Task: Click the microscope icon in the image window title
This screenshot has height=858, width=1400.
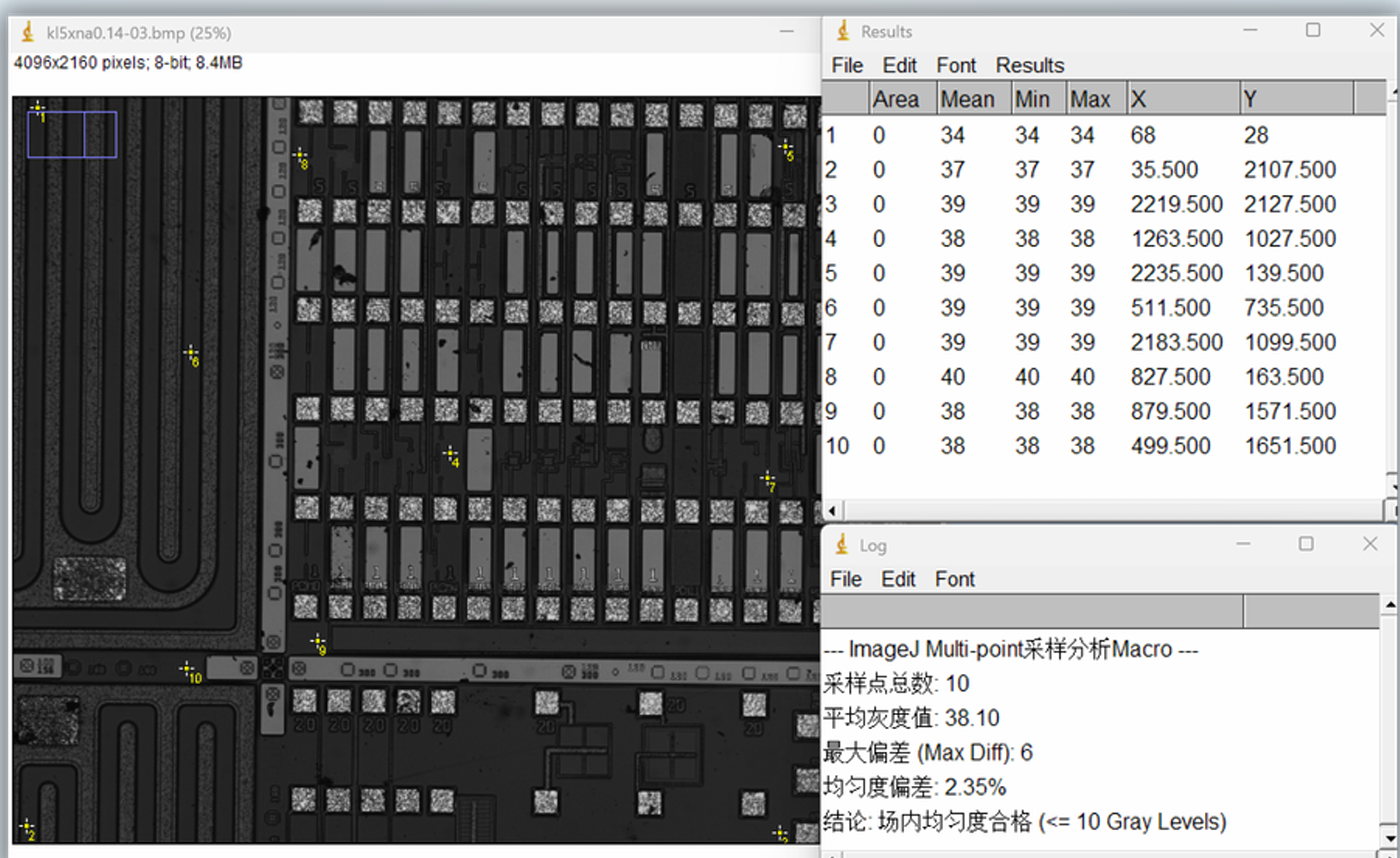Action: tap(29, 33)
